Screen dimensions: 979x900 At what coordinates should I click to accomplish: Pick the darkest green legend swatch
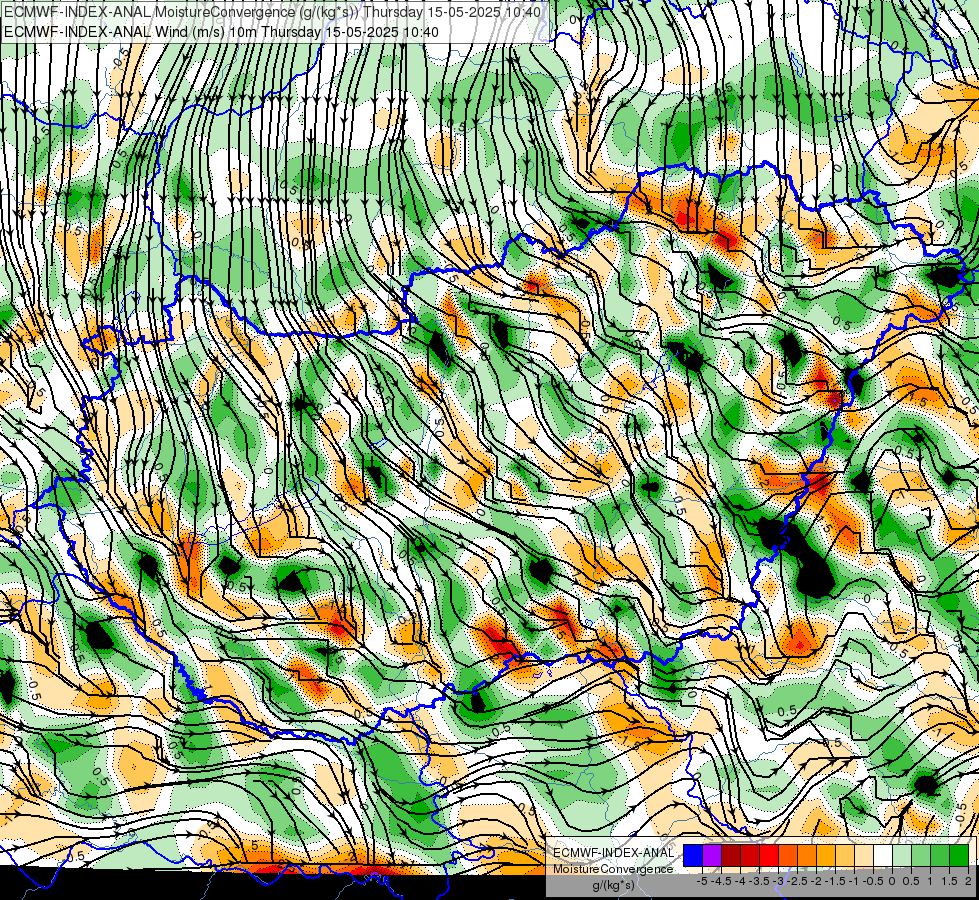click(959, 855)
